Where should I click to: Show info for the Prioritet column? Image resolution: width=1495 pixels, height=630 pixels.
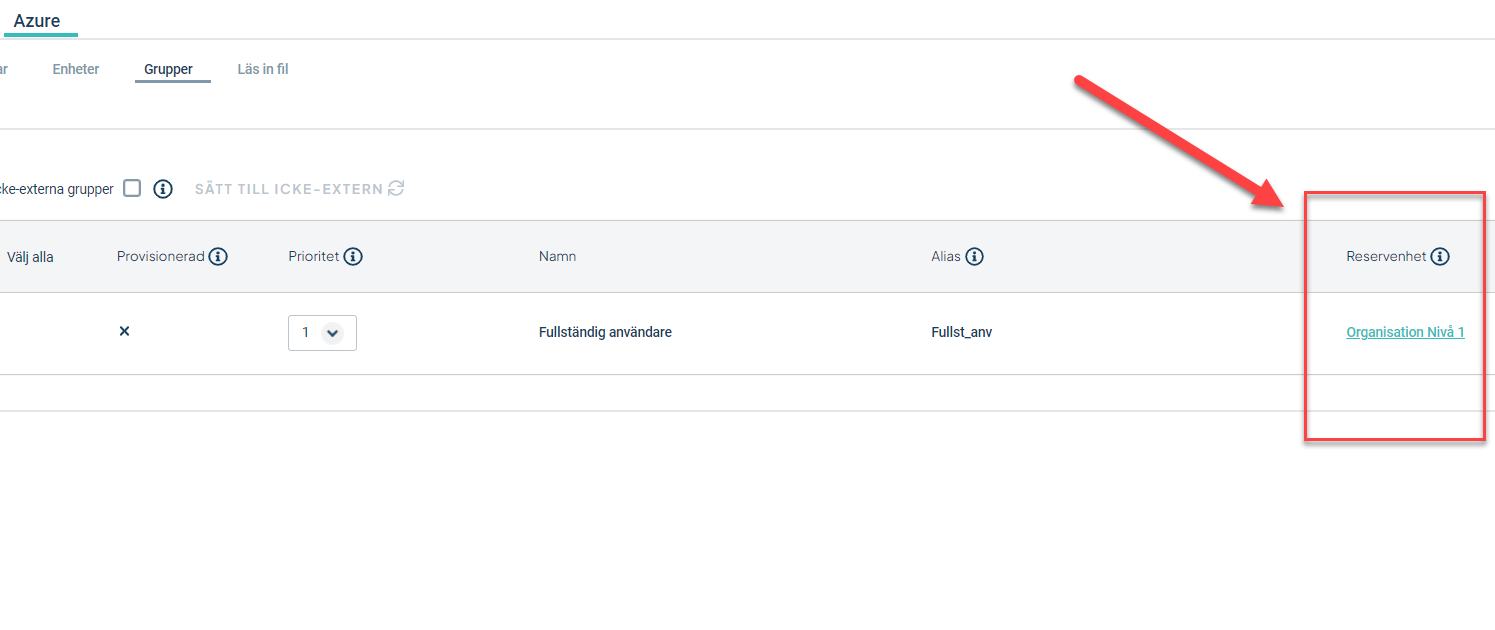point(353,257)
